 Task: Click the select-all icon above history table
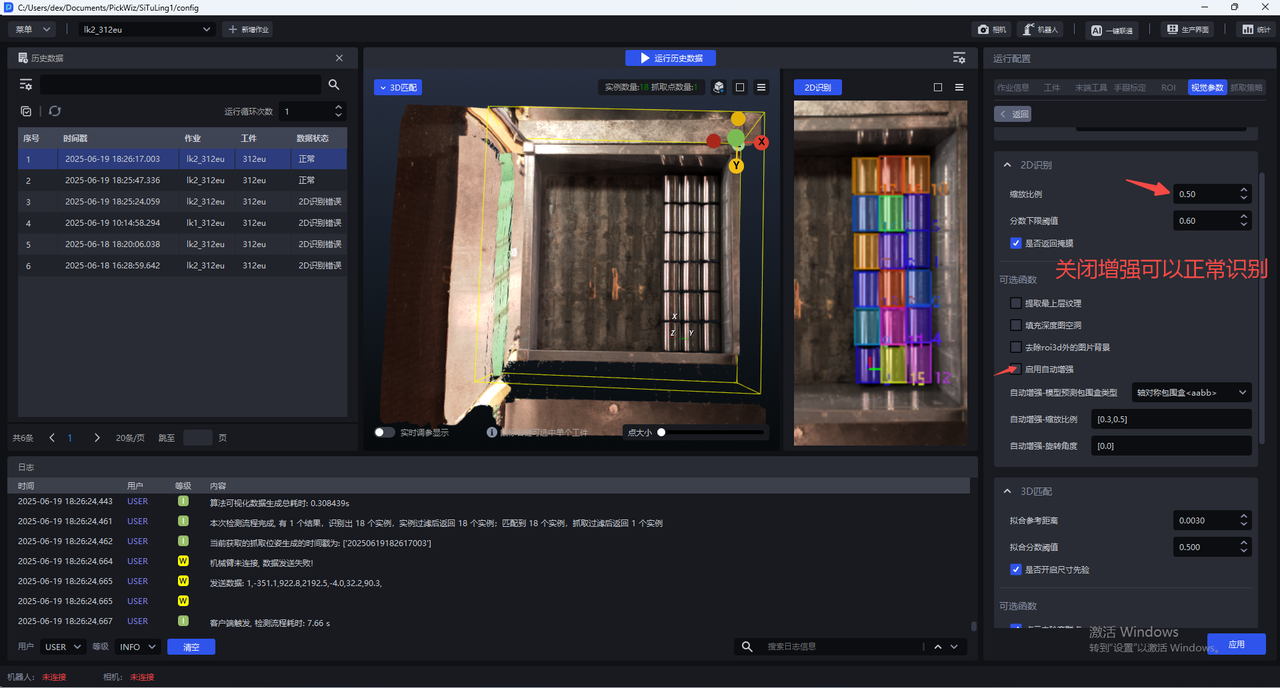[x=26, y=111]
